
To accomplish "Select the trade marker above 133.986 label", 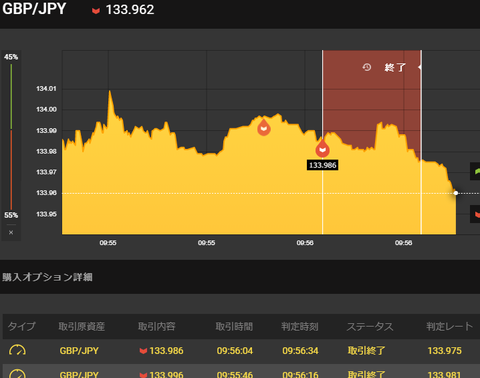I will pos(322,148).
